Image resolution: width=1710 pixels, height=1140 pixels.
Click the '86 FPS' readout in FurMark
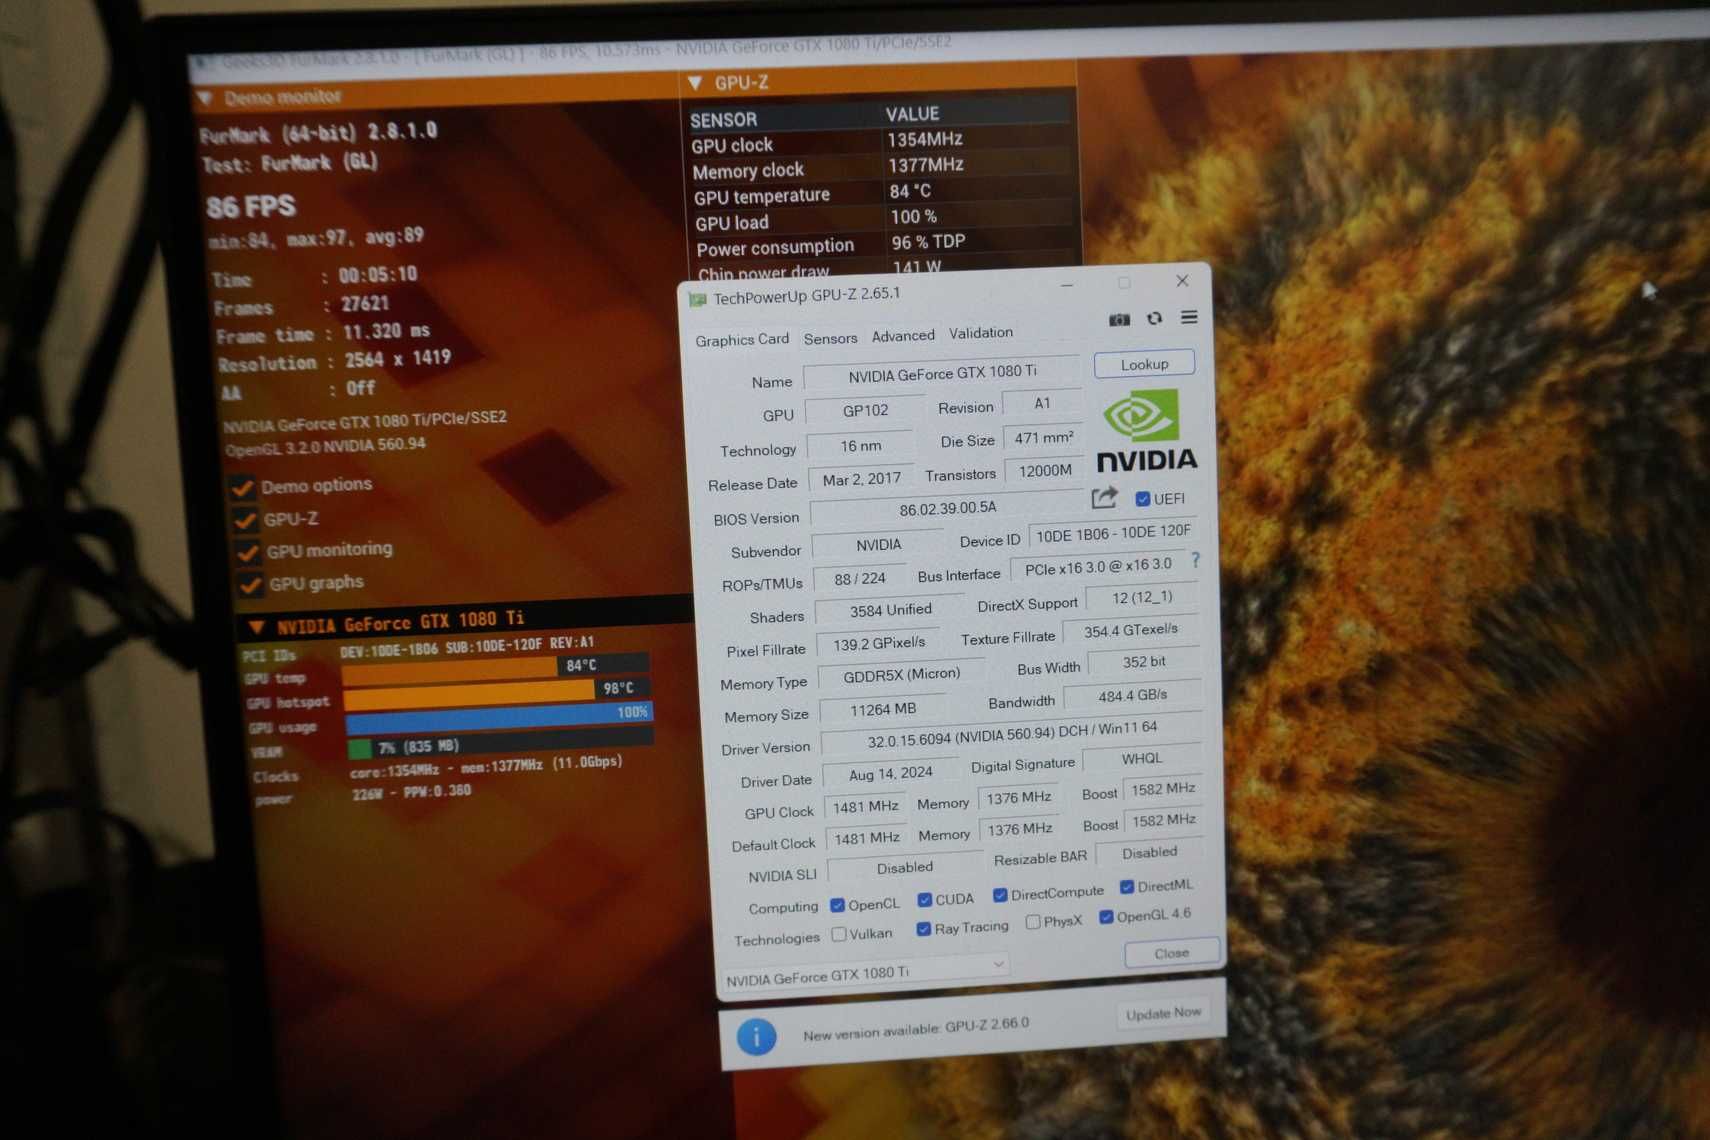[251, 207]
